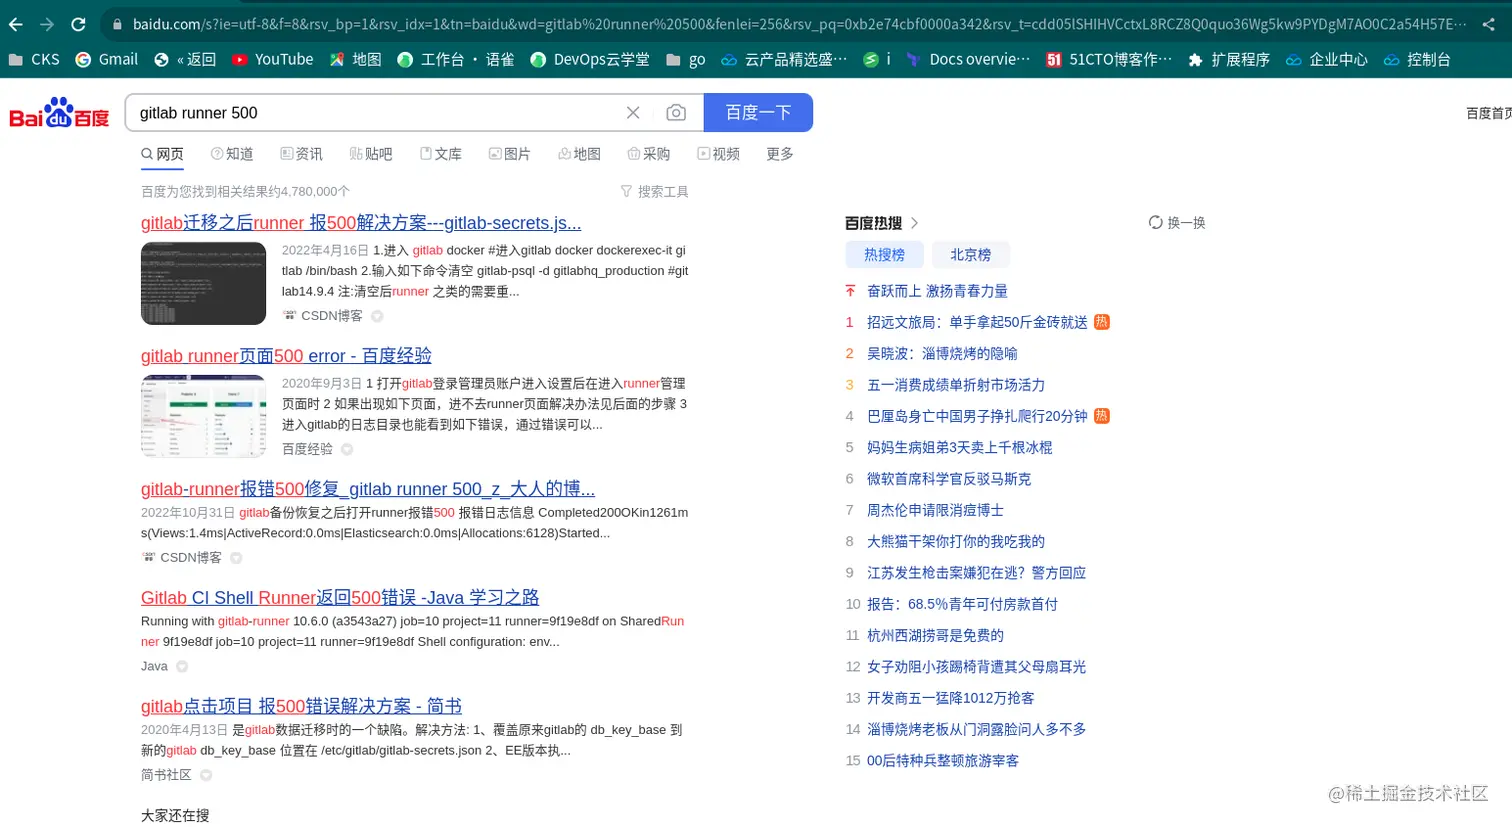Switch to the 贴吧 tab
This screenshot has height=827, width=1512.
[371, 154]
